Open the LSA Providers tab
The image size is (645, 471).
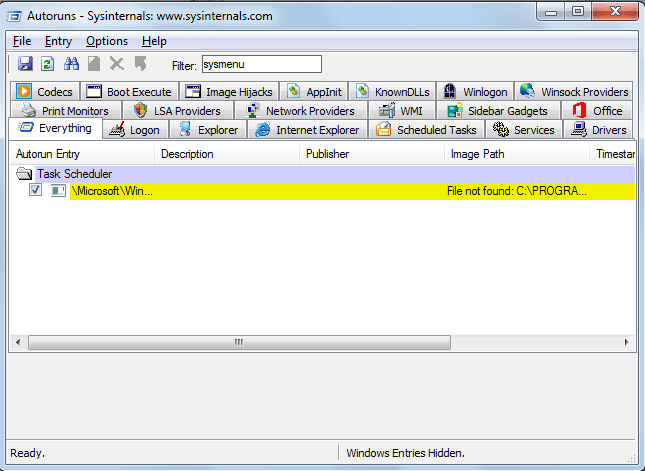[x=178, y=111]
